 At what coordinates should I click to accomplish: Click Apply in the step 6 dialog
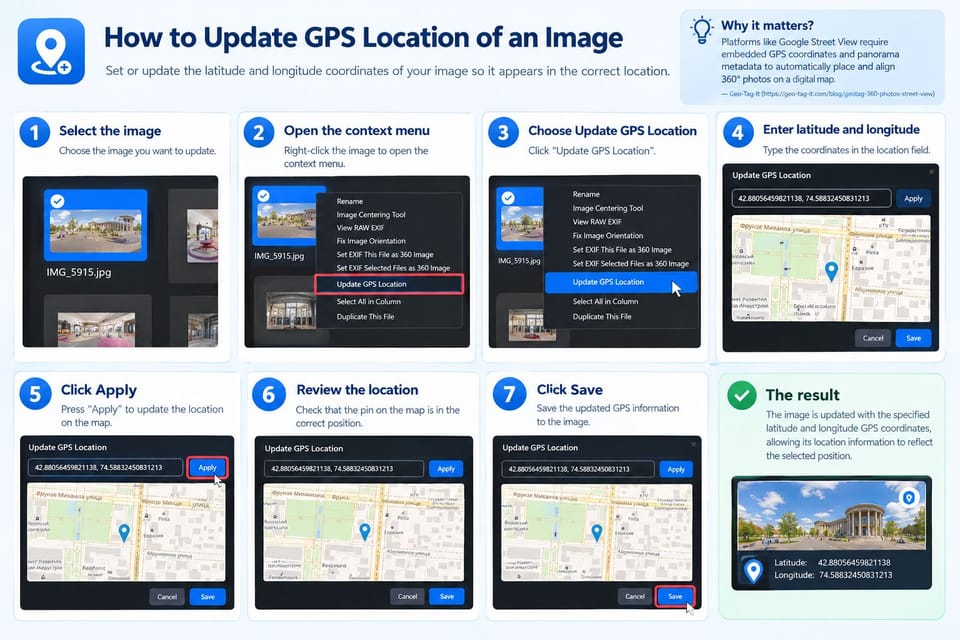click(x=446, y=469)
